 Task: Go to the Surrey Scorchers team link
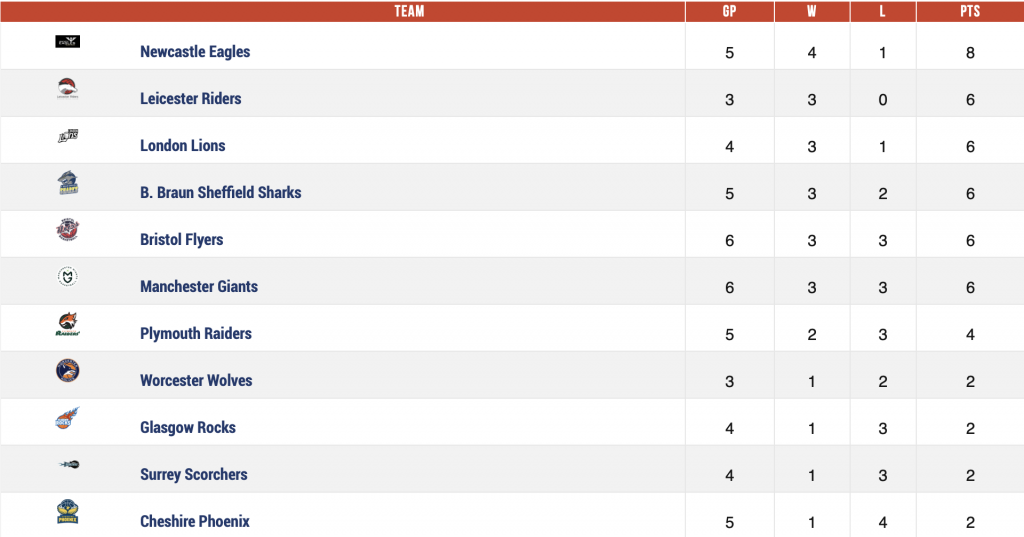click(x=193, y=475)
